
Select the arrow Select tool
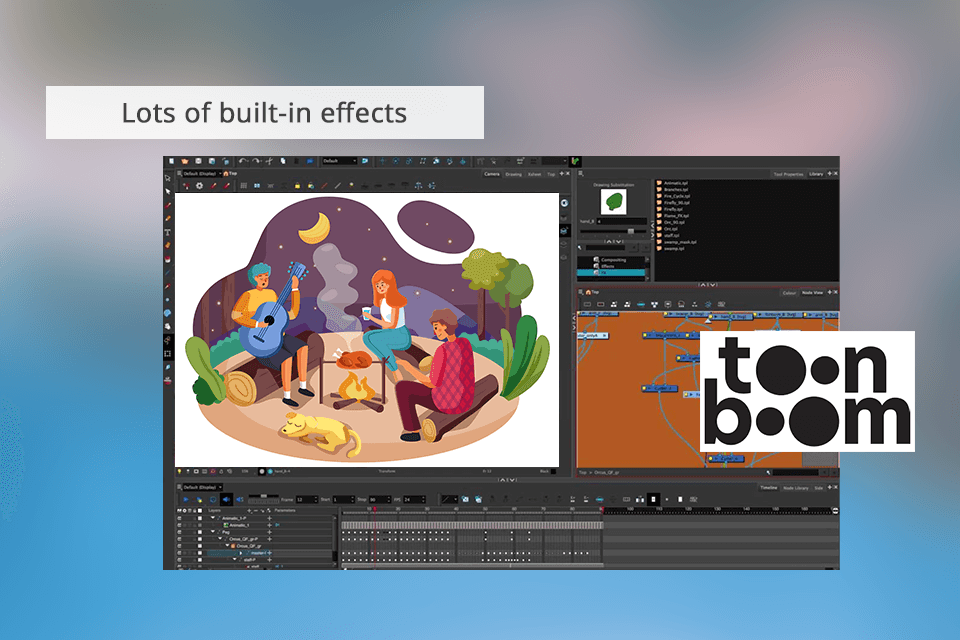coord(168,192)
